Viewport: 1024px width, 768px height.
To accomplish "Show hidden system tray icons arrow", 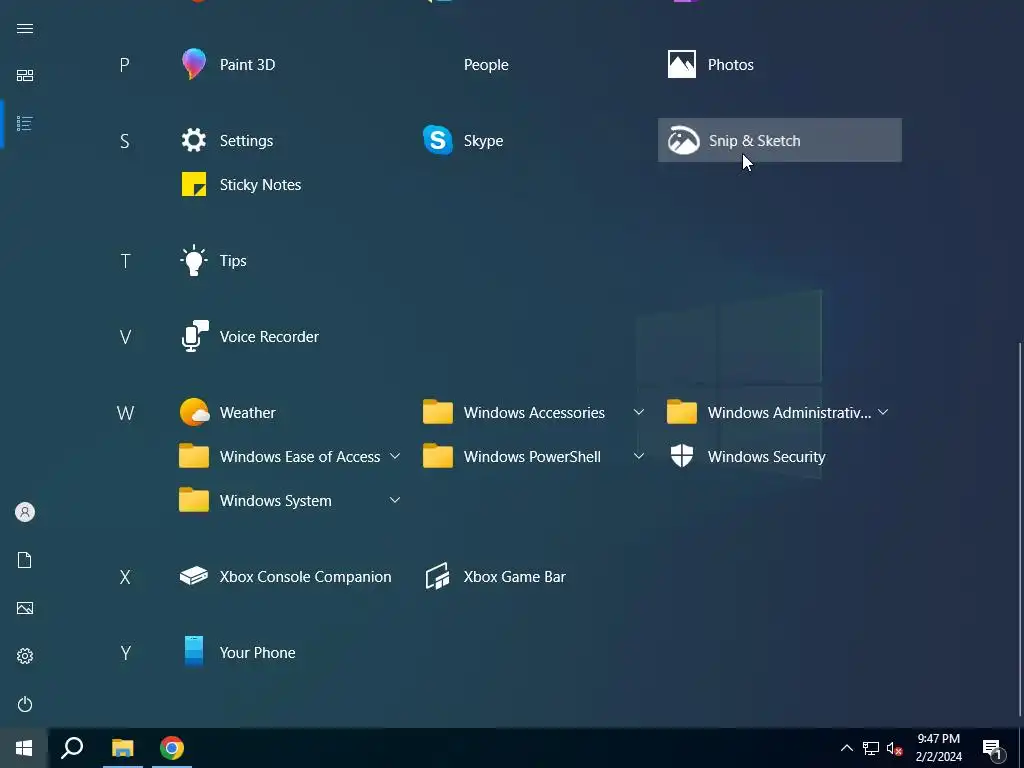I will (x=846, y=748).
